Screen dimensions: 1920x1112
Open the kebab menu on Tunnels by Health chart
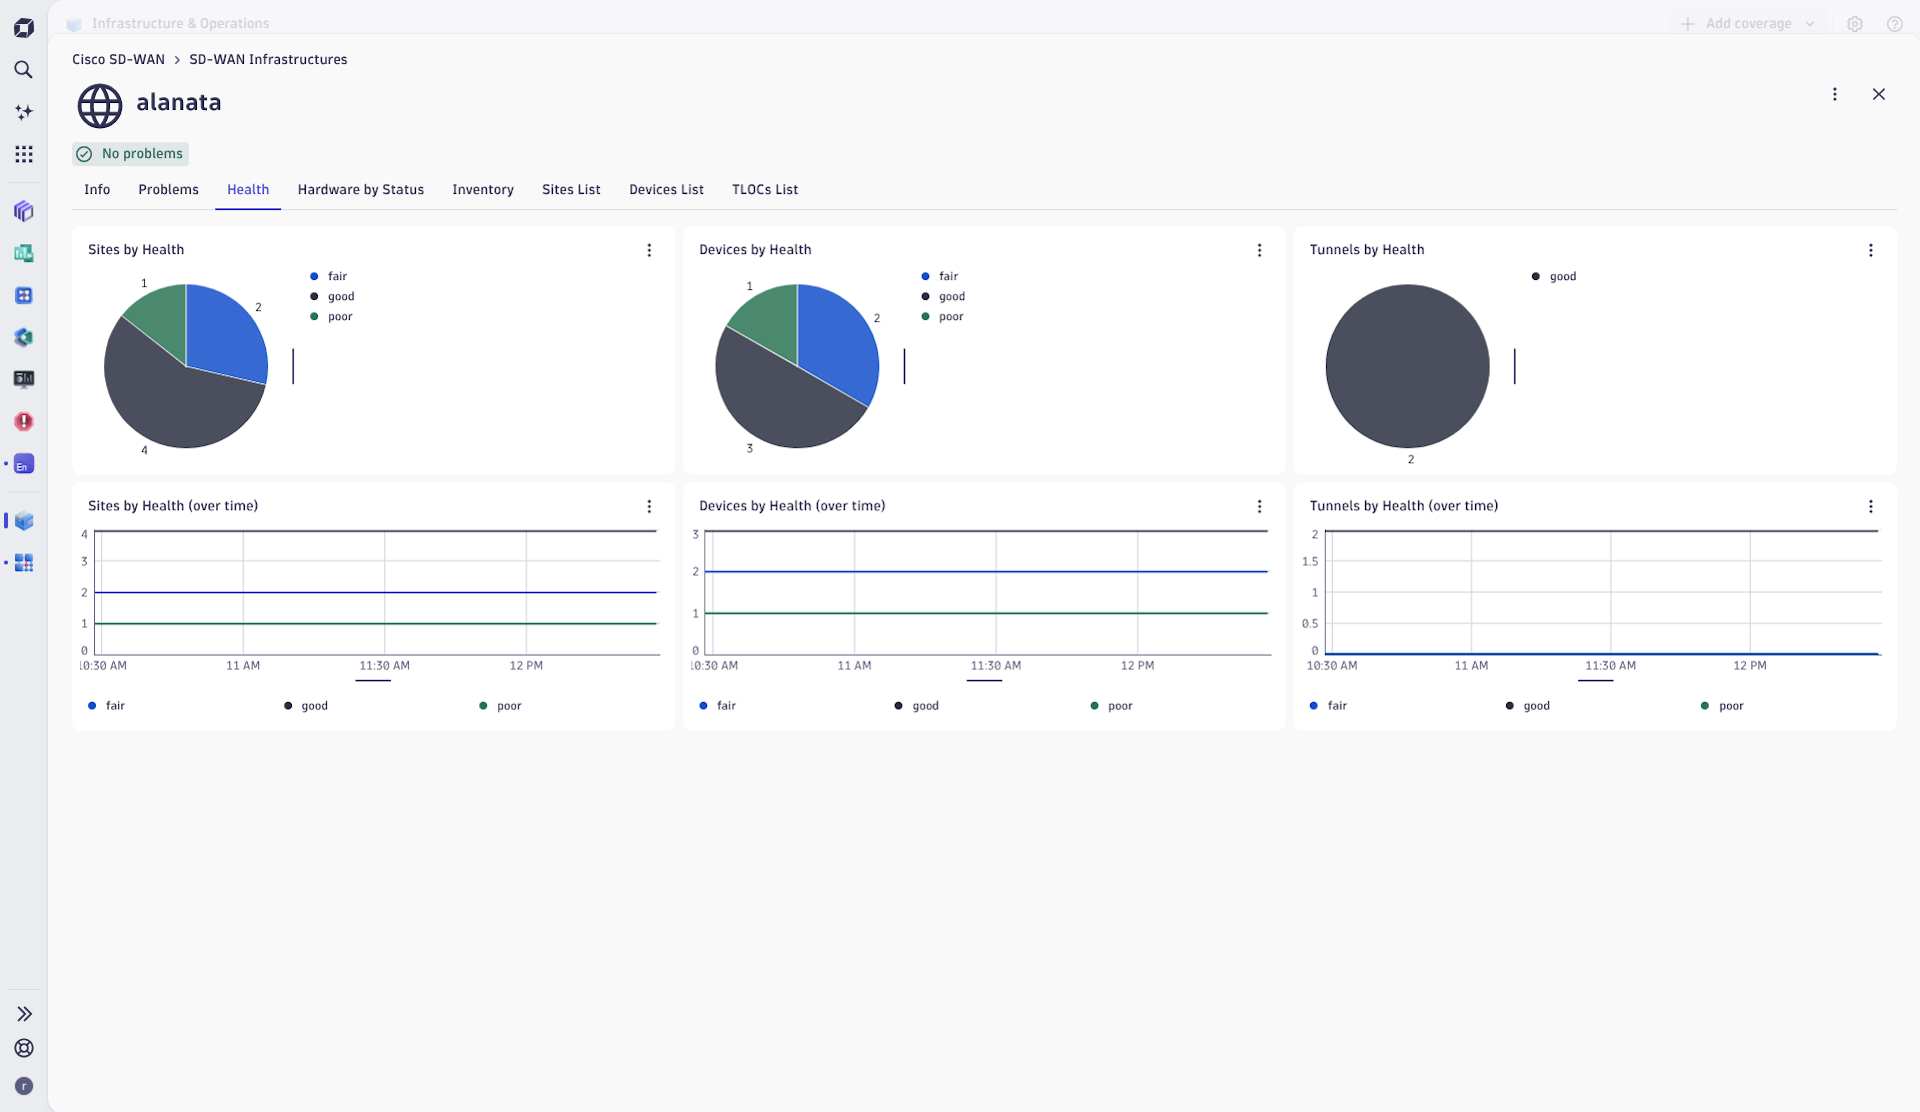coord(1871,250)
